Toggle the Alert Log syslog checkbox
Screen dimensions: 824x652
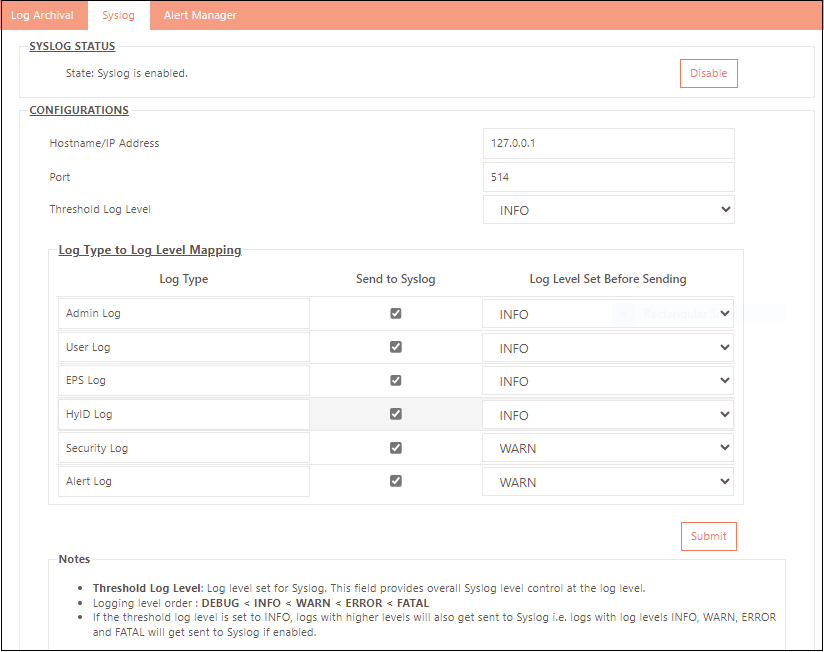pos(396,481)
